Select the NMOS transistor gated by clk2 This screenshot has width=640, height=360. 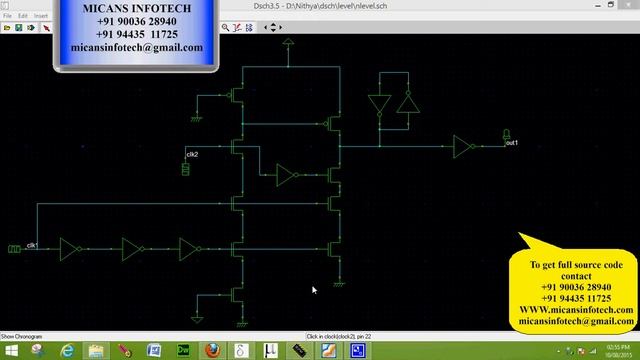coord(238,147)
